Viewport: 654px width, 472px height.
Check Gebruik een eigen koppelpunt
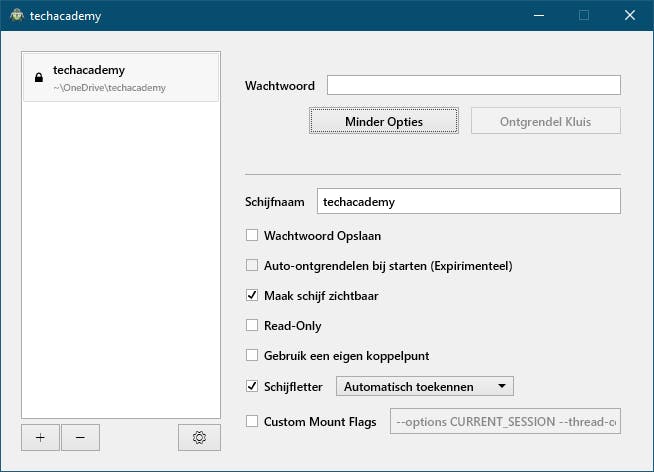point(252,355)
